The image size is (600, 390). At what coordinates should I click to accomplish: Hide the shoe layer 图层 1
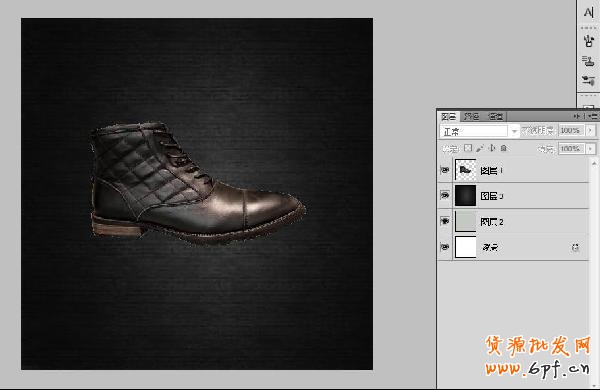click(445, 170)
